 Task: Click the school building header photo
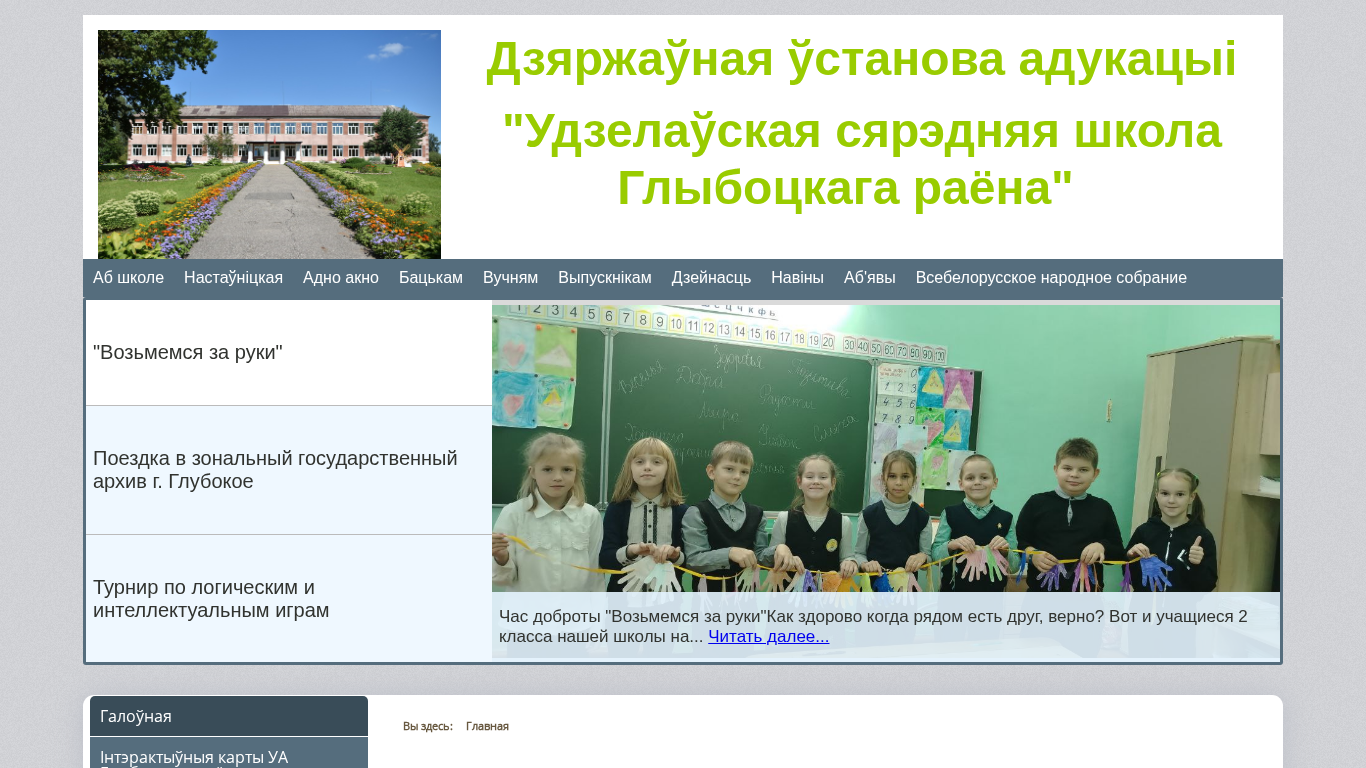(269, 144)
